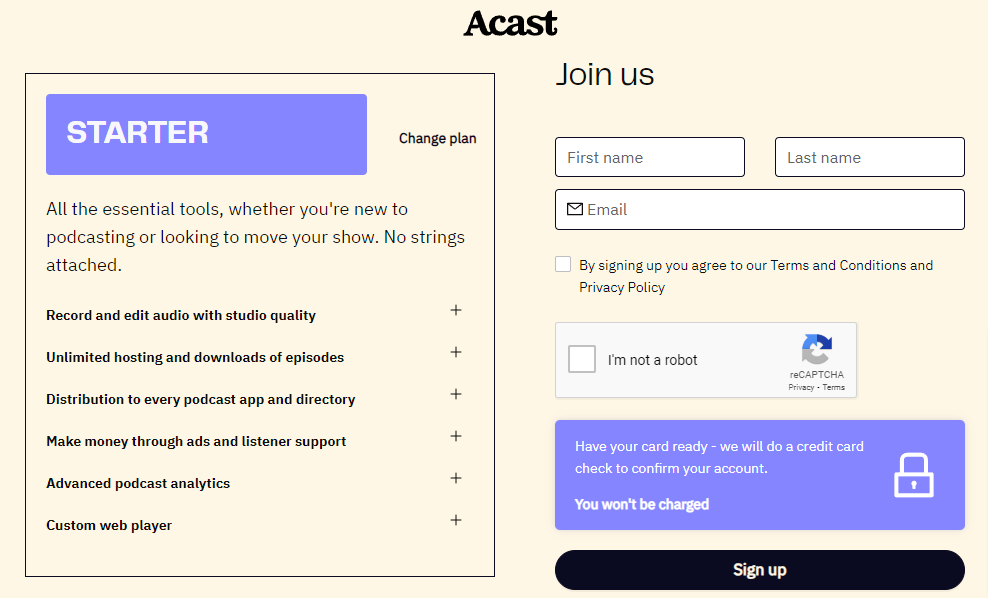Expand Distribution to every podcast app and directory
The width and height of the screenshot is (988, 606).
(x=456, y=394)
